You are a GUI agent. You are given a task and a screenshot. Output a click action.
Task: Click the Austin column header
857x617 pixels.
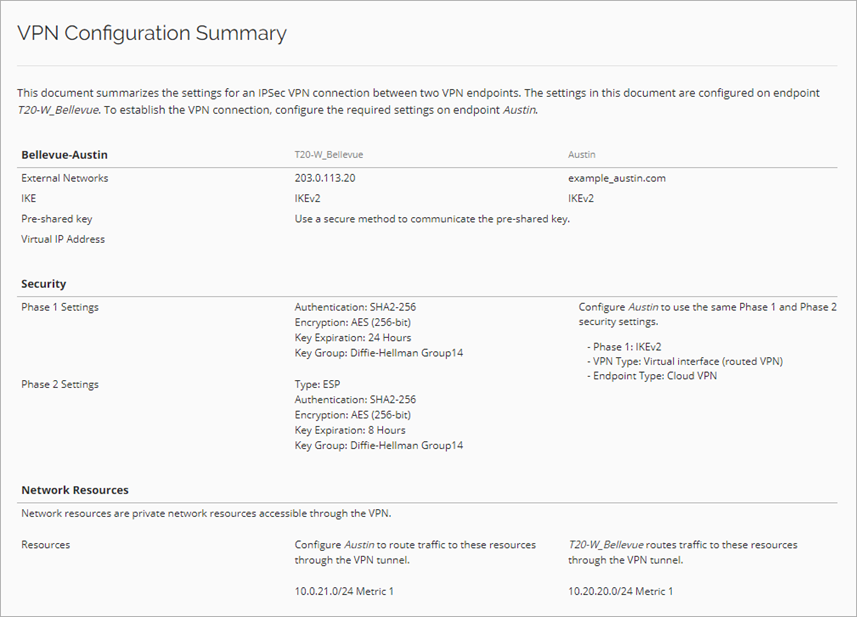[582, 155]
